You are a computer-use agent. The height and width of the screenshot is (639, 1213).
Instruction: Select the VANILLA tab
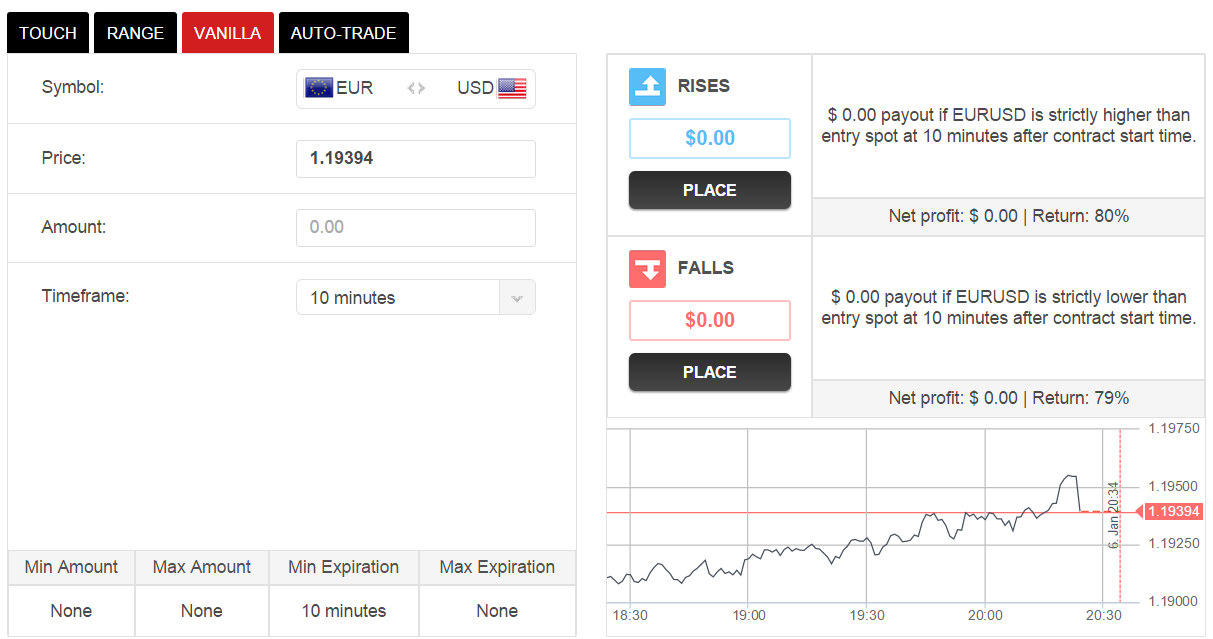228,33
